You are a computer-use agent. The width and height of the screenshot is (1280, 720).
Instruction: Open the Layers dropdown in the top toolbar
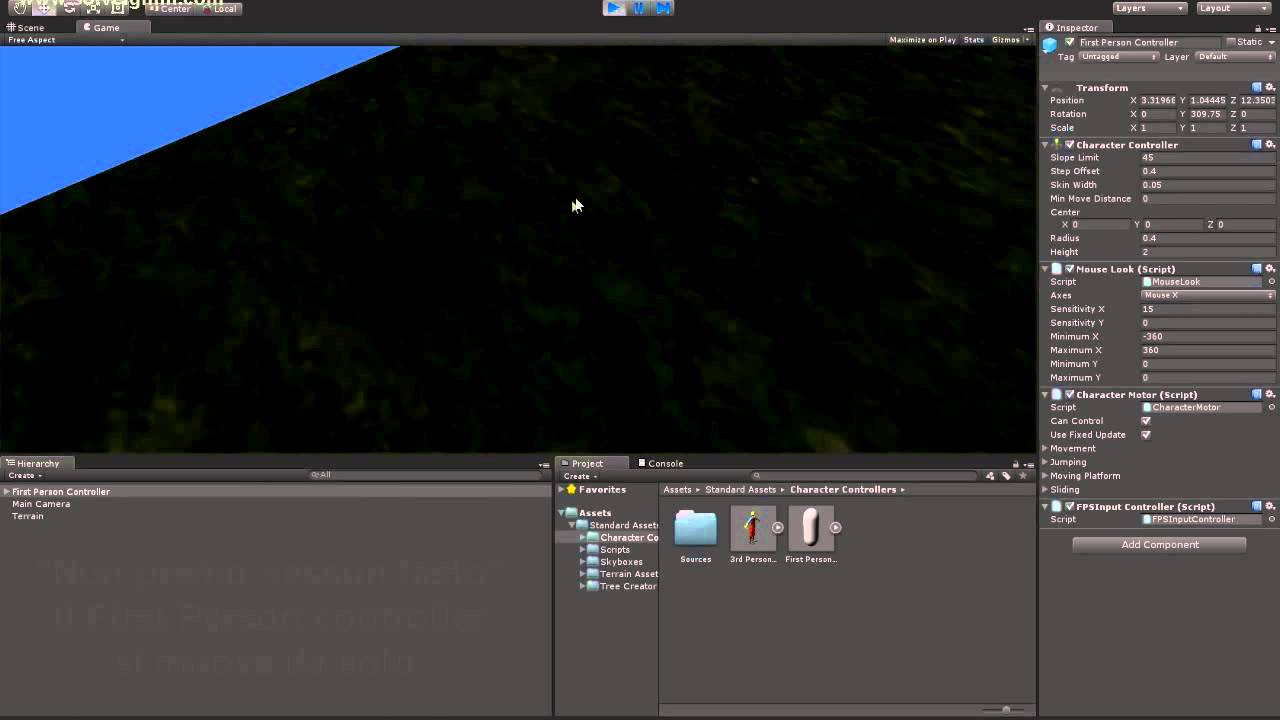tap(1149, 8)
